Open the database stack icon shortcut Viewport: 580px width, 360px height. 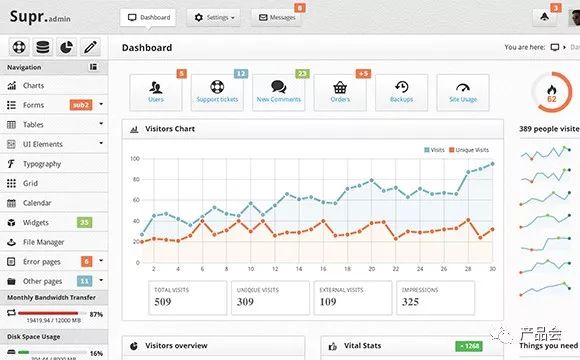tap(43, 47)
